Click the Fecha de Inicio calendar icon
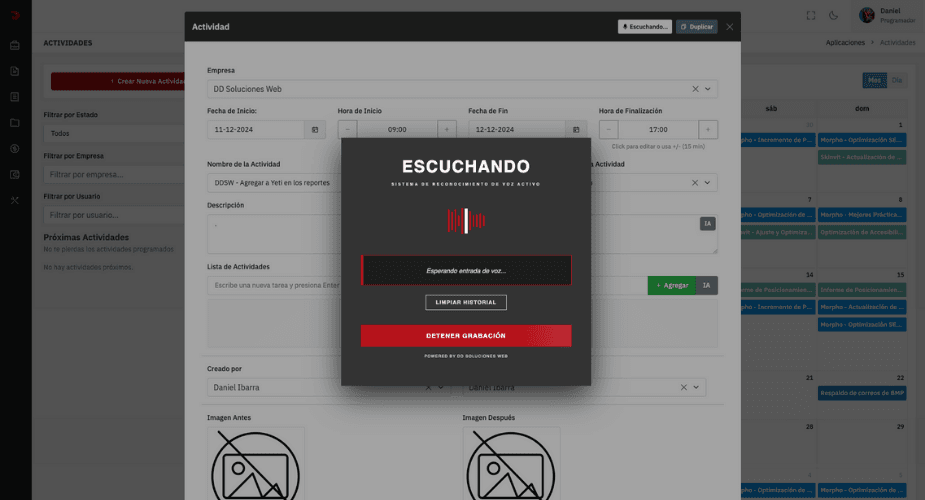Viewport: 925px width, 500px height. [314, 130]
